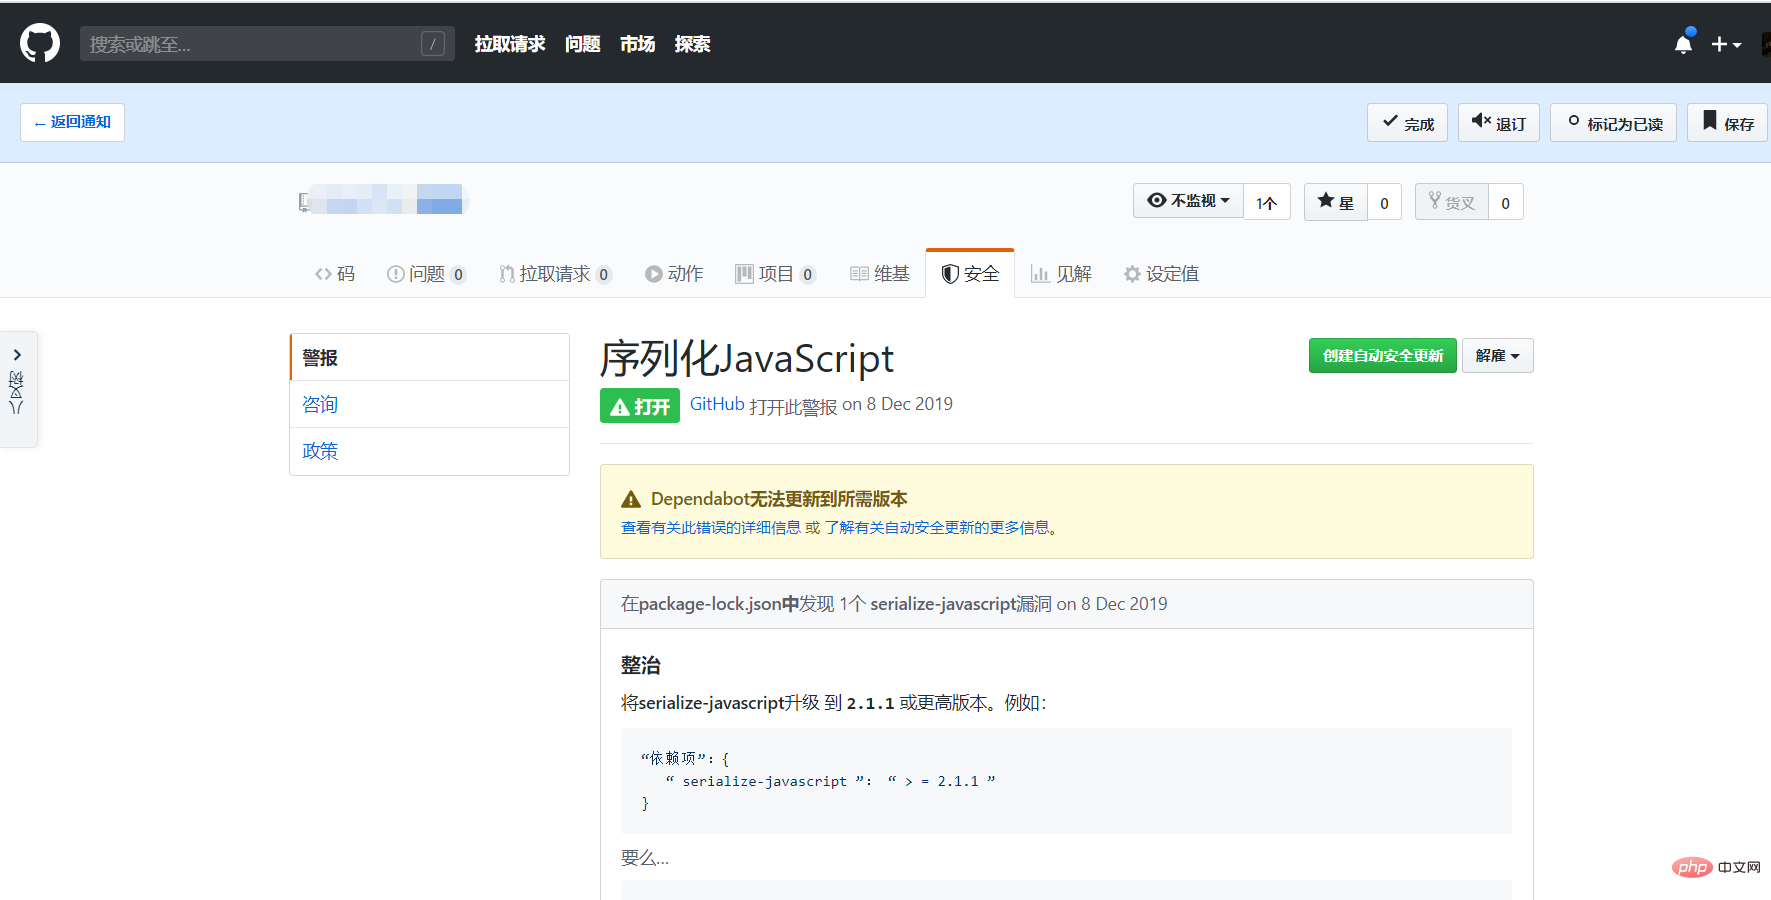Star the repository with 星 button
This screenshot has width=1771, height=900.
tap(1335, 202)
